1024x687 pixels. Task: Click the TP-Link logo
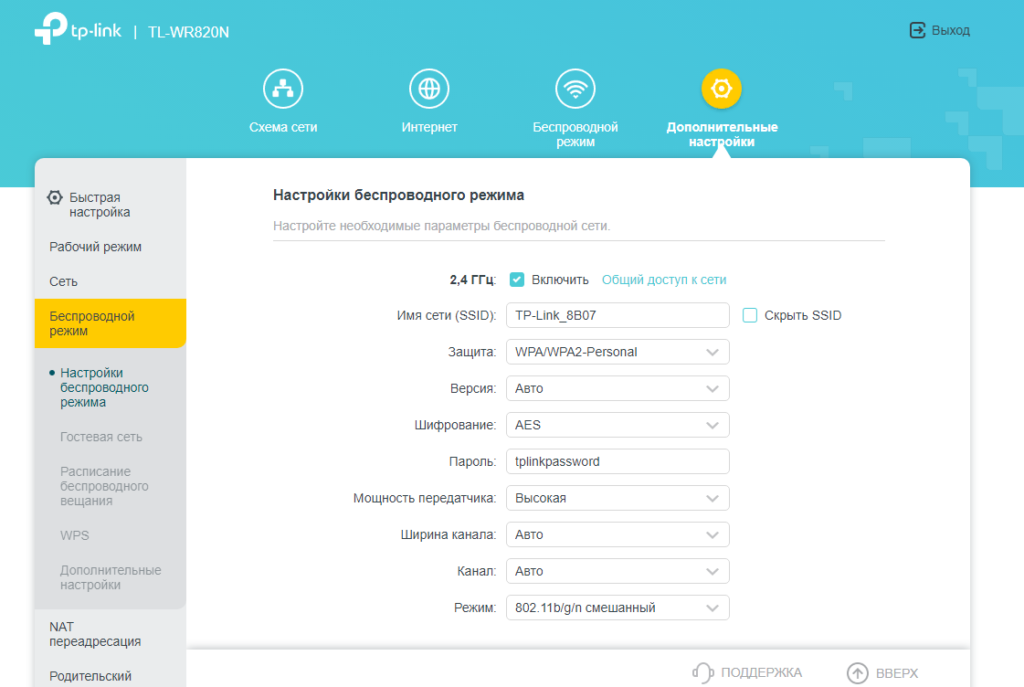coord(78,31)
